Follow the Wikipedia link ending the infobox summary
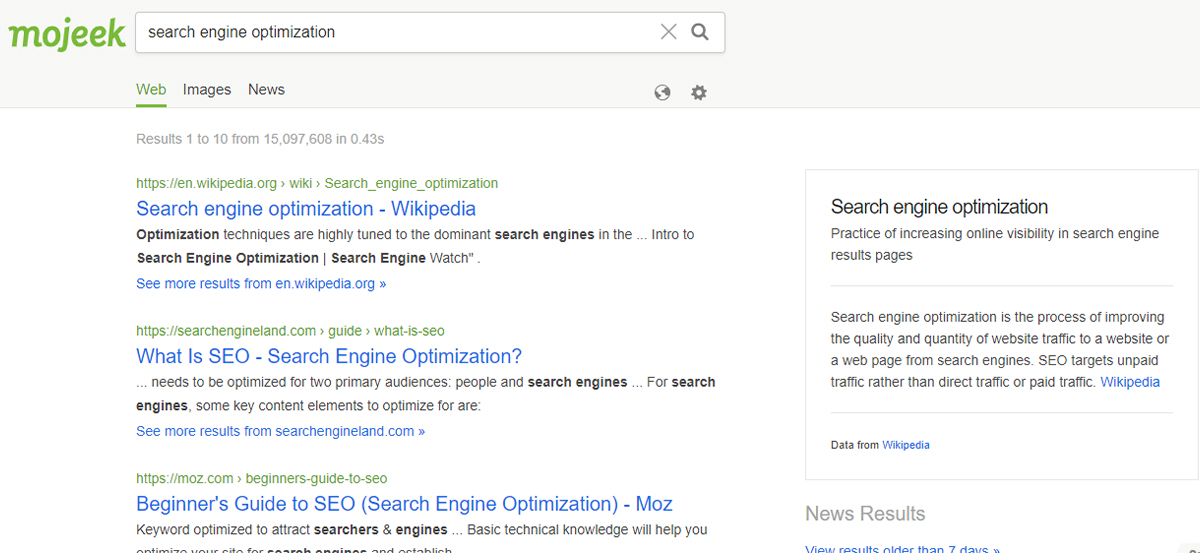Viewport: 1200px width, 553px height. point(1130,382)
